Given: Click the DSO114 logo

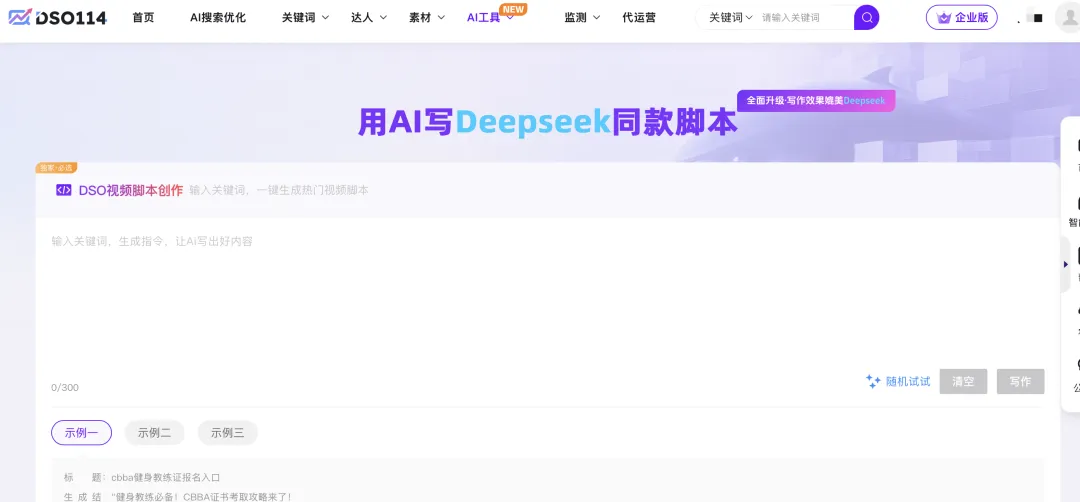Looking at the screenshot, I should click(57, 18).
